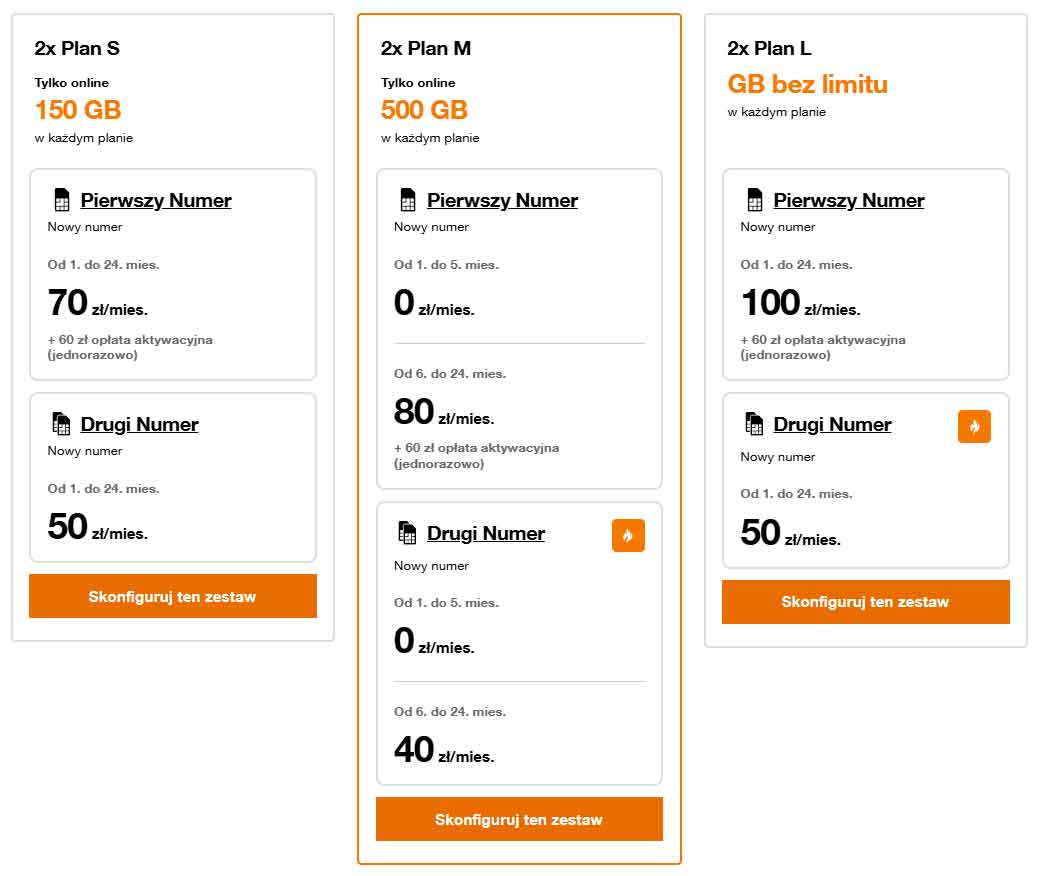Click SIM card icon in Plan M Pierwszy Numer
This screenshot has height=876, width=1041.
408,199
